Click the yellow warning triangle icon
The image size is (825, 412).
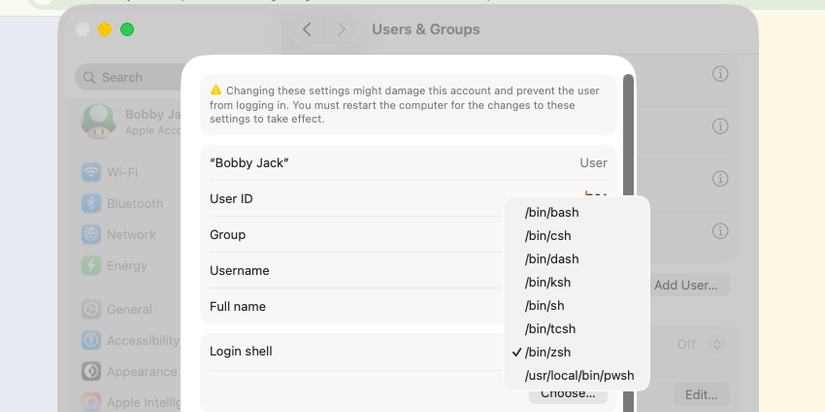pyautogui.click(x=216, y=90)
